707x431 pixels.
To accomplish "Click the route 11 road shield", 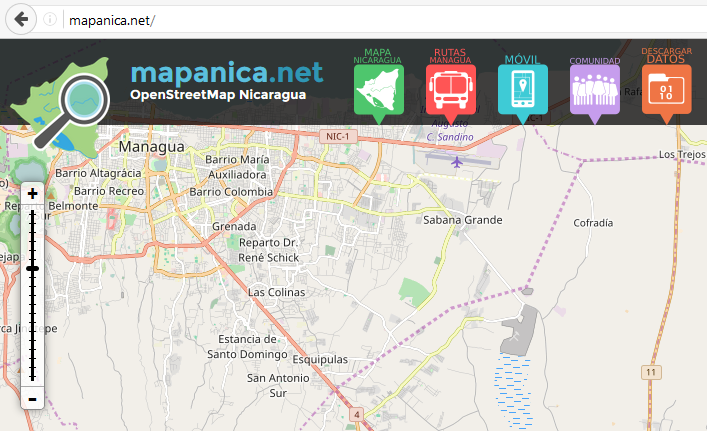I will coord(651,372).
